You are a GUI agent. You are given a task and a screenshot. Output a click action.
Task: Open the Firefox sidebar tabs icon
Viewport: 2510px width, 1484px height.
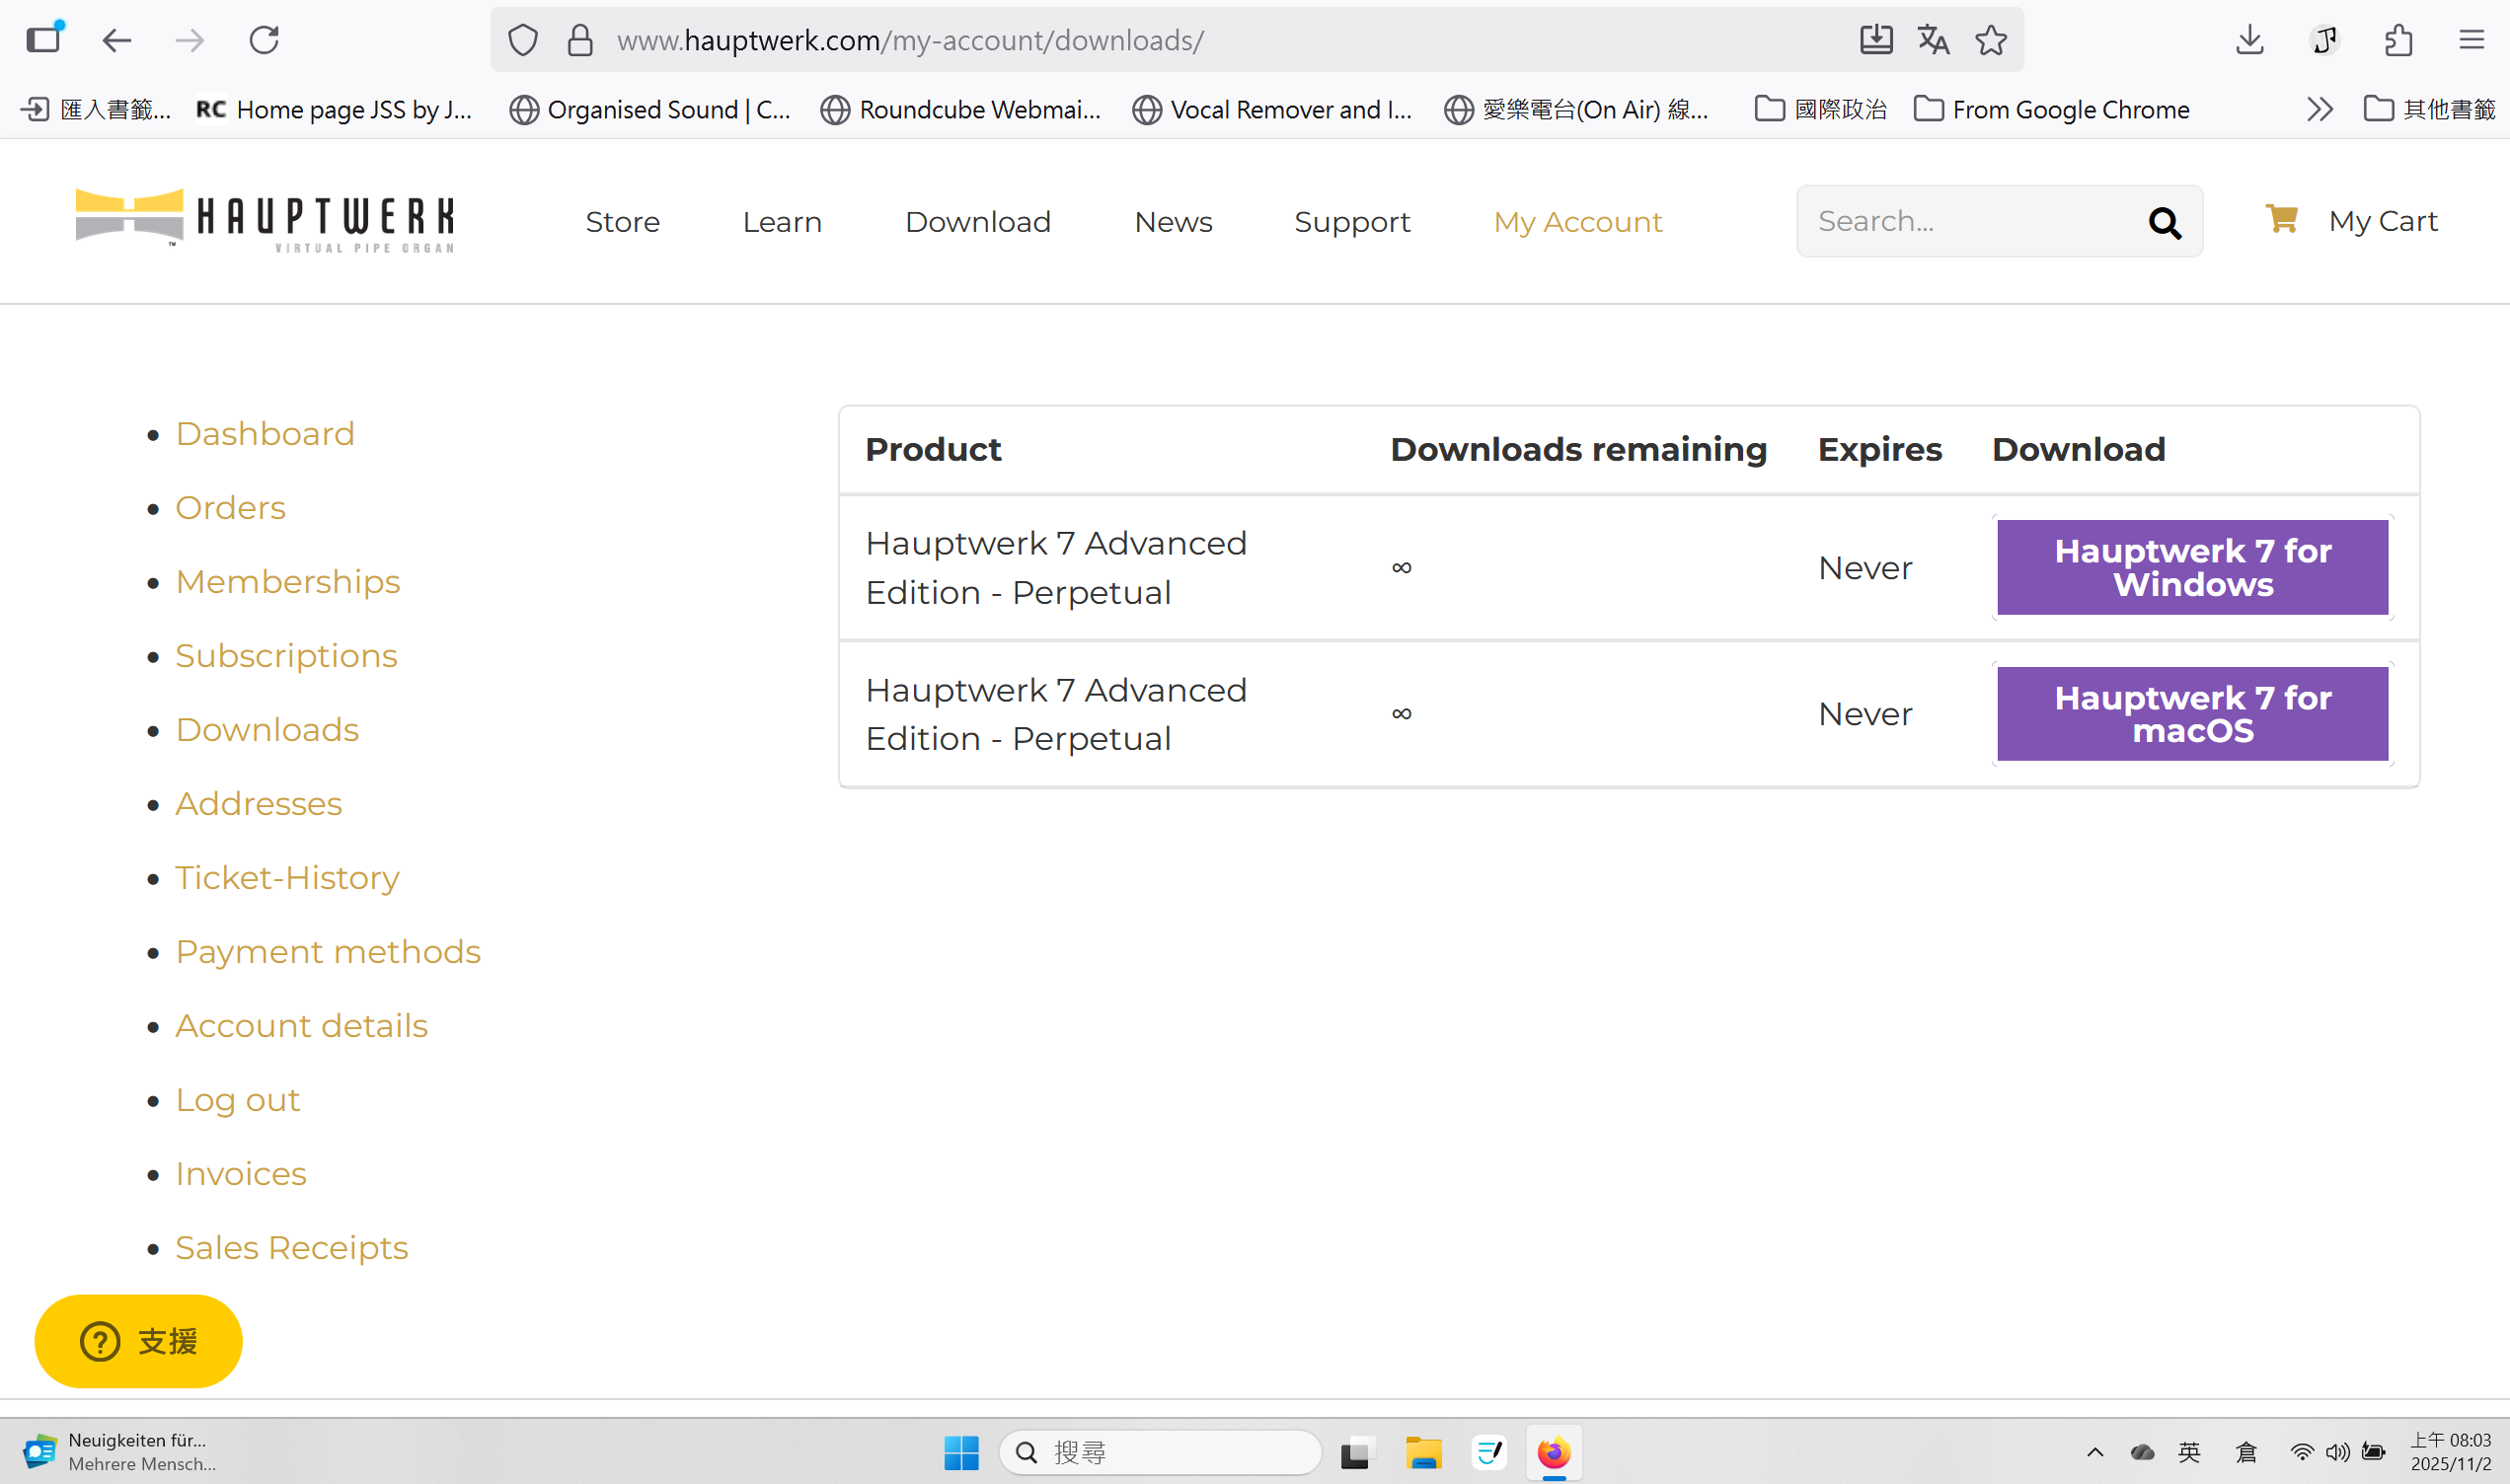pyautogui.click(x=44, y=40)
